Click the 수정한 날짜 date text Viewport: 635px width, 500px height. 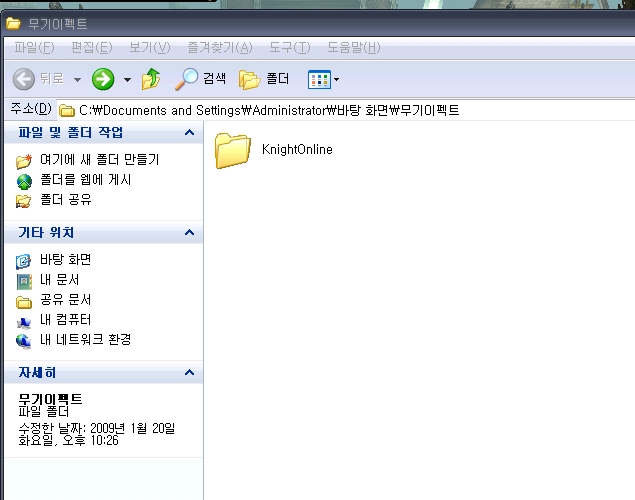click(x=97, y=434)
